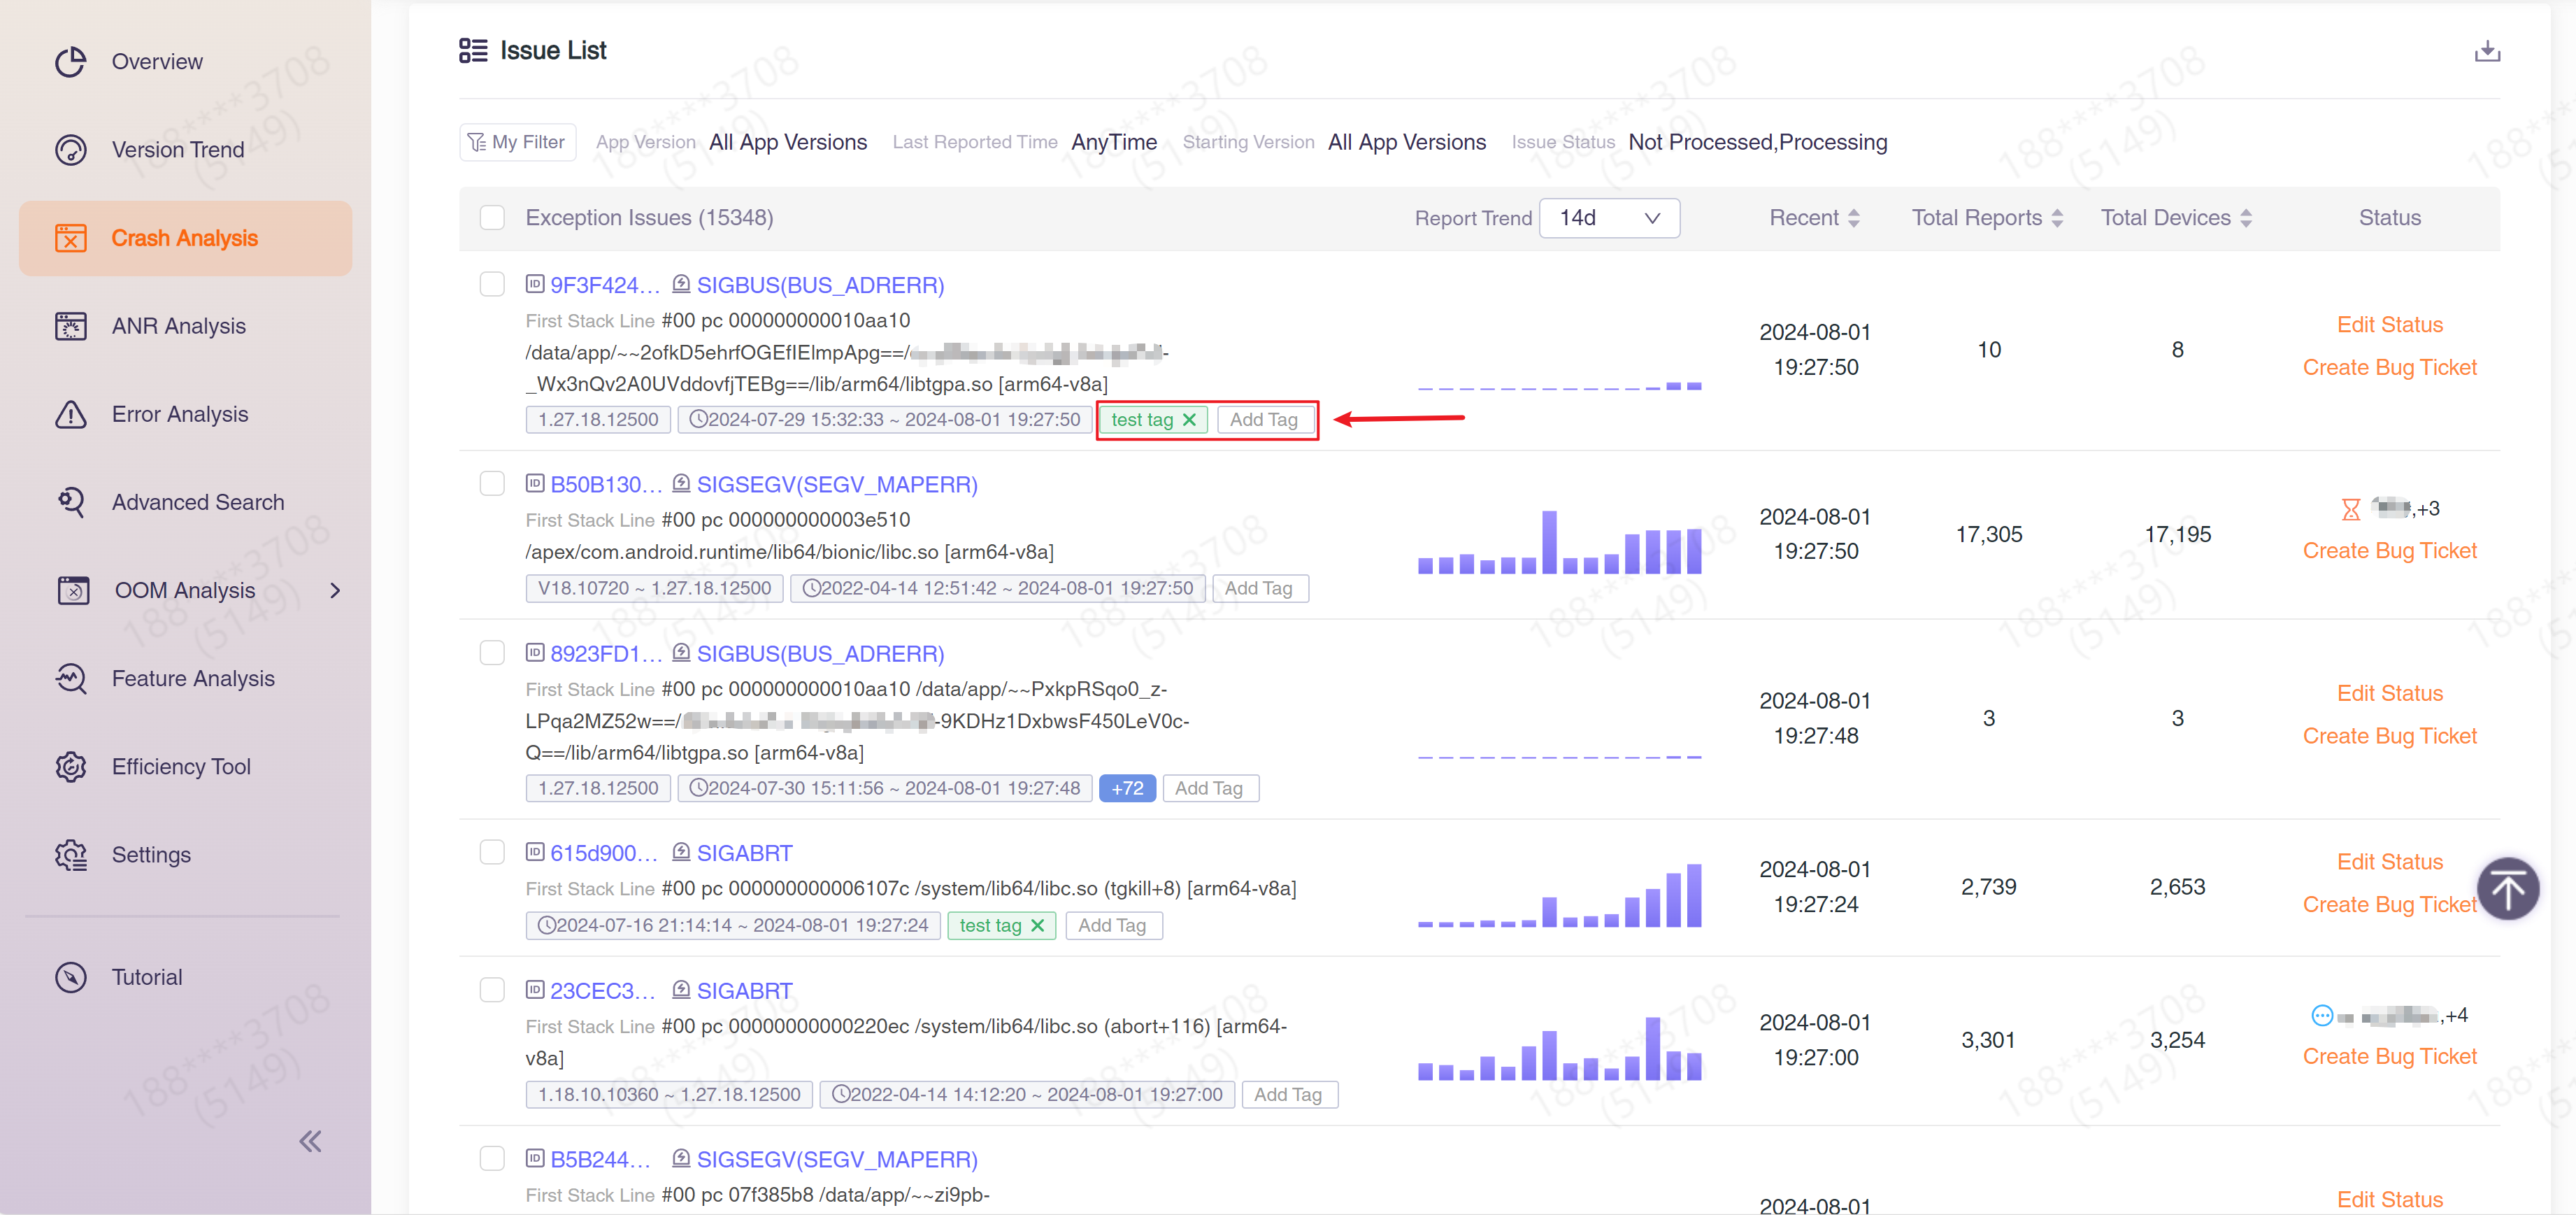The image size is (2576, 1215).
Task: Open the Report Trend 14d dropdown
Action: point(1609,218)
